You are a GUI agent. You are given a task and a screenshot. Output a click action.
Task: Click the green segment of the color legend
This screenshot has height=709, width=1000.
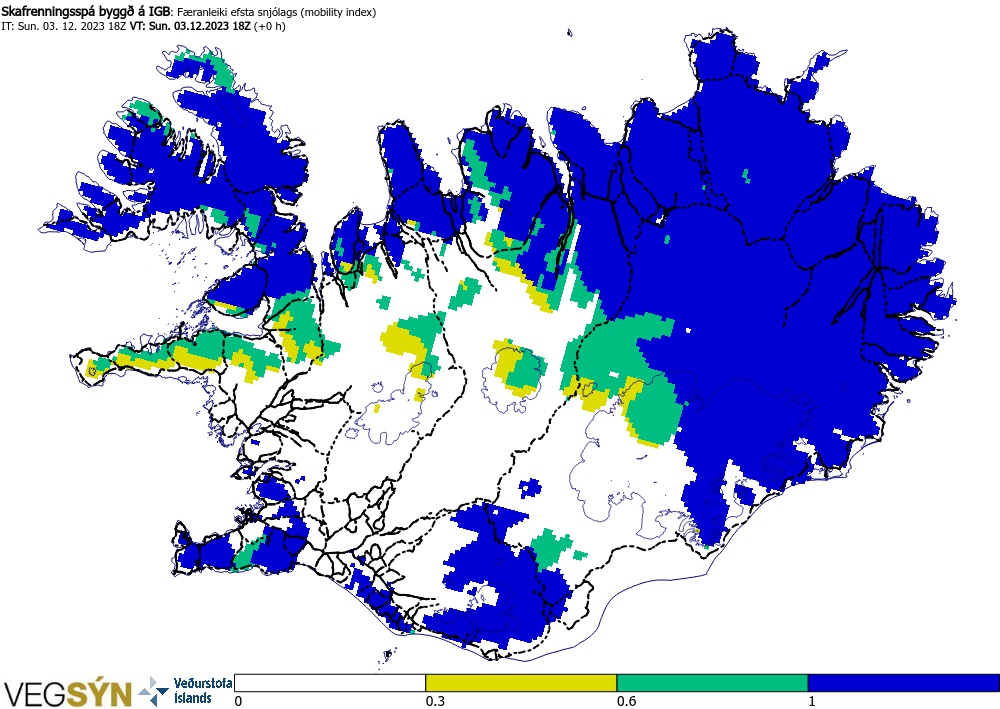click(712, 683)
